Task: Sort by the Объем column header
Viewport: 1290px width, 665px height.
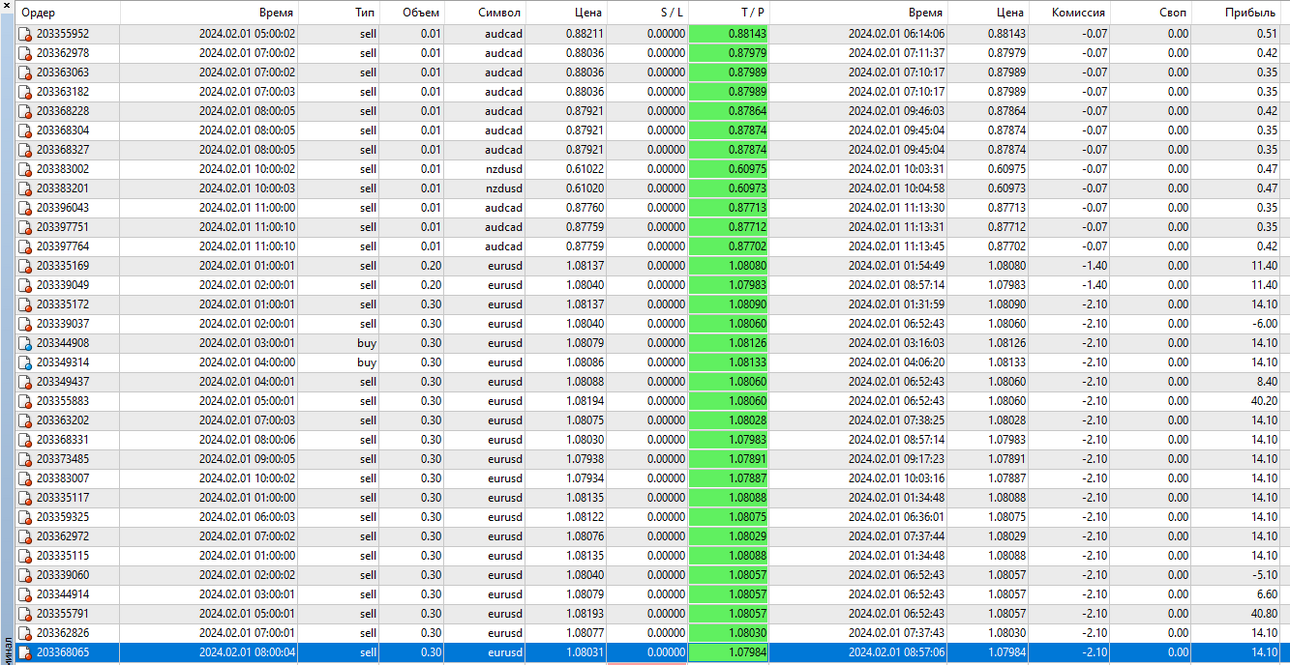Action: 412,13
